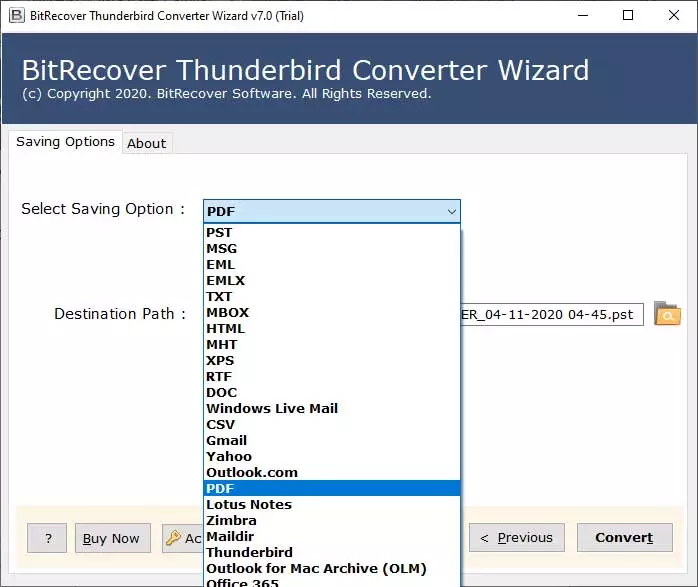Select Windows Live Mail option
Screen dimensions: 698x587
(x=272, y=408)
